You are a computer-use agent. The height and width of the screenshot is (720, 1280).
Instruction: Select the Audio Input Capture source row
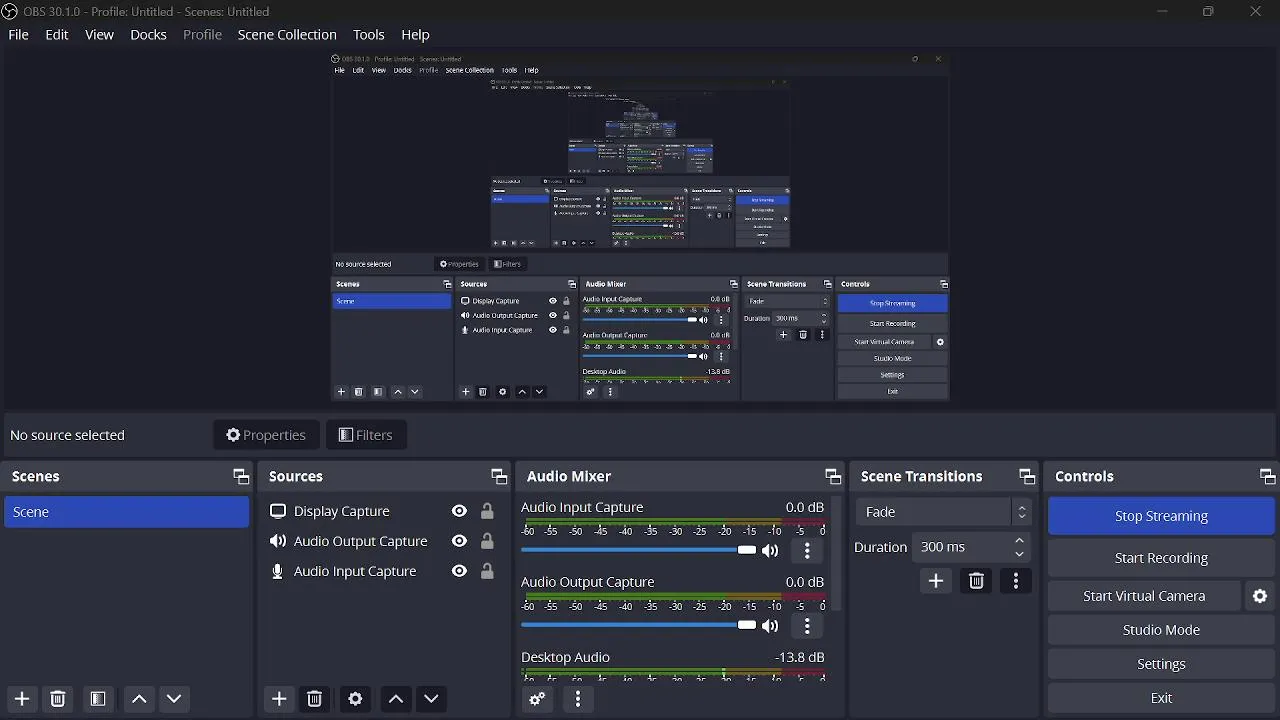click(x=383, y=571)
